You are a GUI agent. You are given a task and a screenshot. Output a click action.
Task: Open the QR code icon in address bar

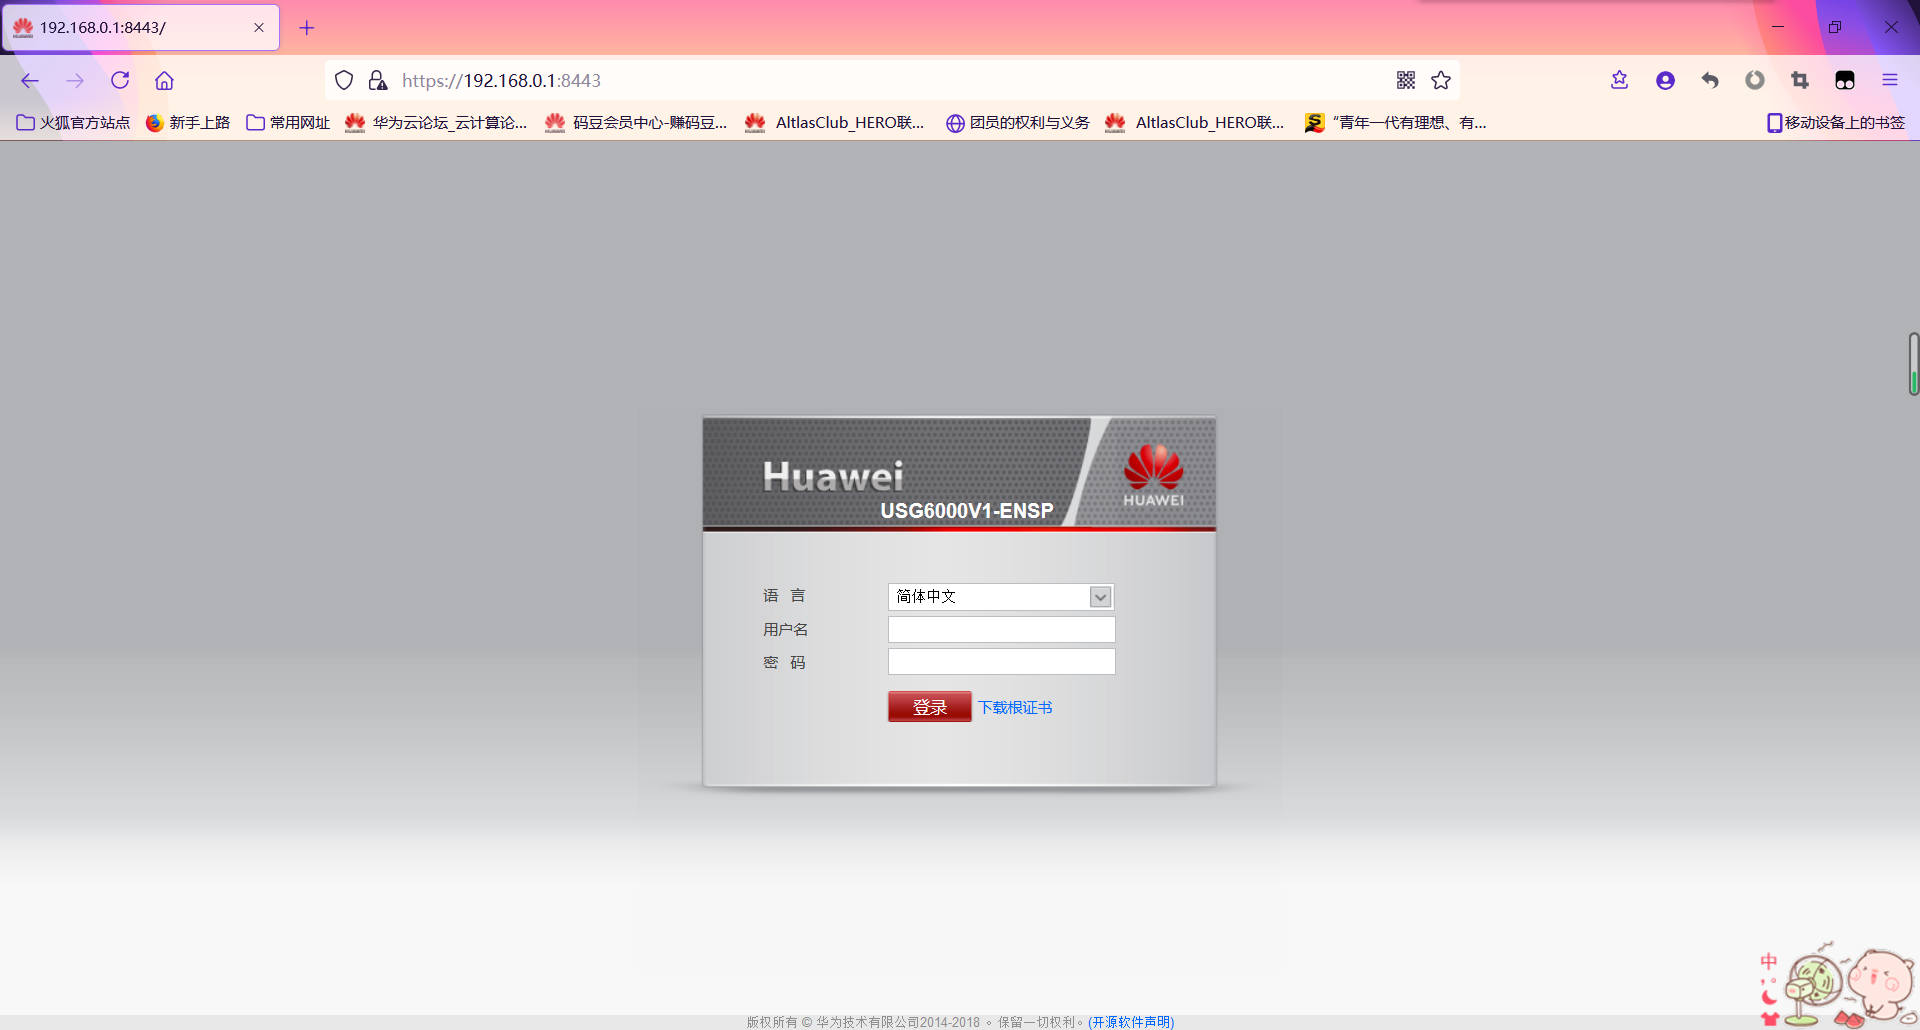pyautogui.click(x=1406, y=81)
